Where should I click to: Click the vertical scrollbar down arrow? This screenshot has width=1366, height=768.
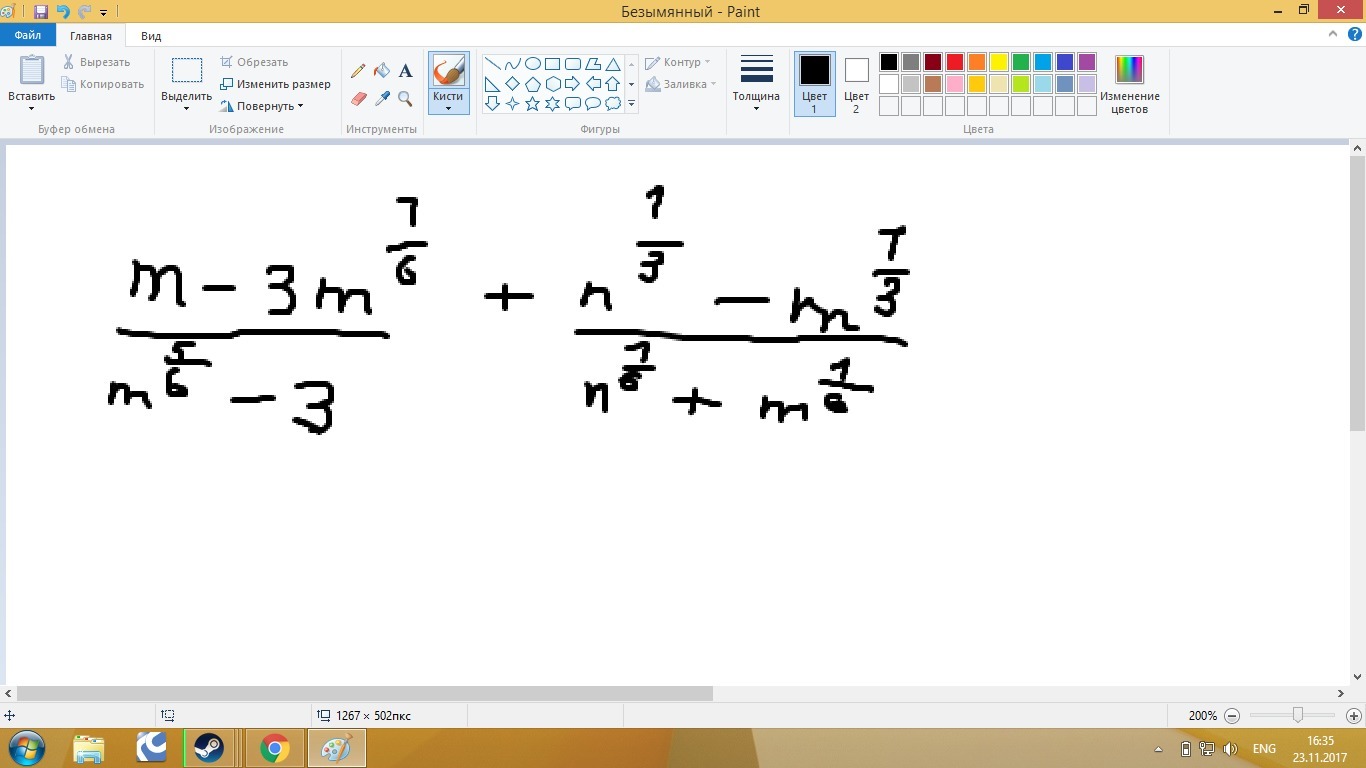tap(1357, 675)
